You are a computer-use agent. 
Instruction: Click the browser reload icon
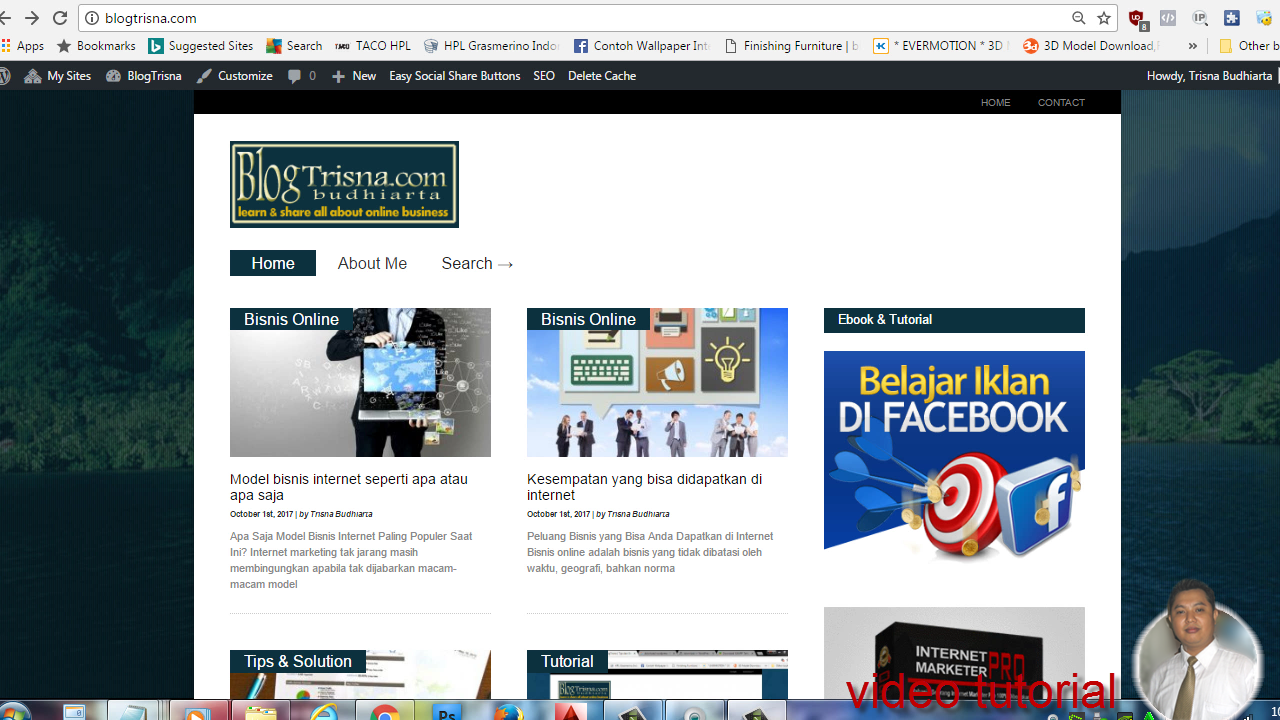(x=60, y=18)
